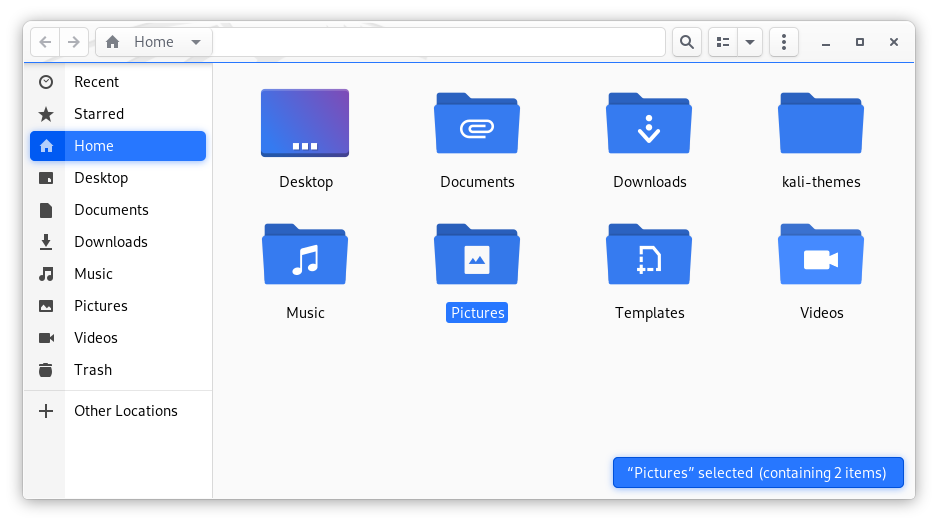
Task: Click the Music note icon in sidebar
Action: [46, 274]
